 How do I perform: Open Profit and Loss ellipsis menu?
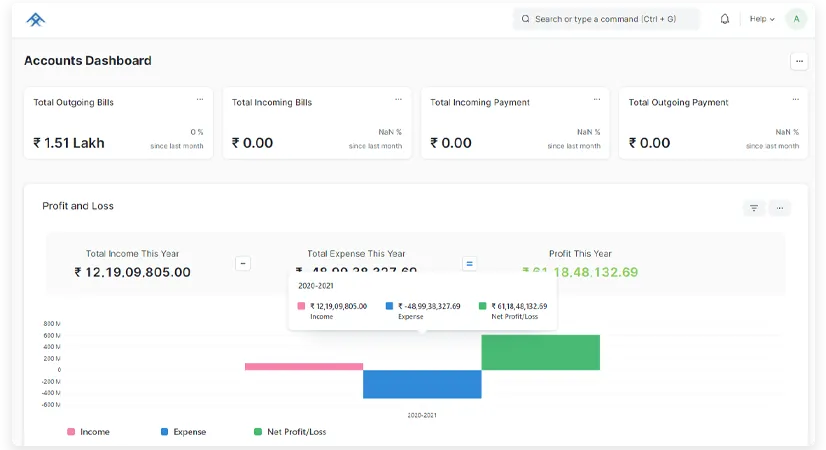[780, 208]
